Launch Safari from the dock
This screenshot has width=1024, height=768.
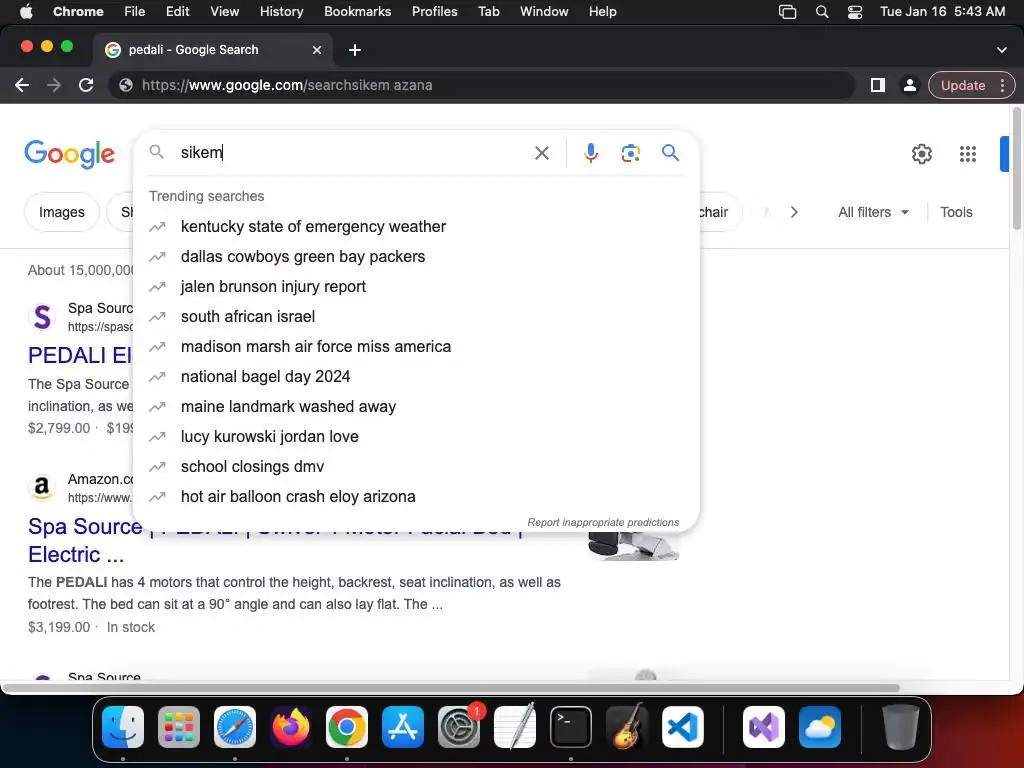click(235, 727)
